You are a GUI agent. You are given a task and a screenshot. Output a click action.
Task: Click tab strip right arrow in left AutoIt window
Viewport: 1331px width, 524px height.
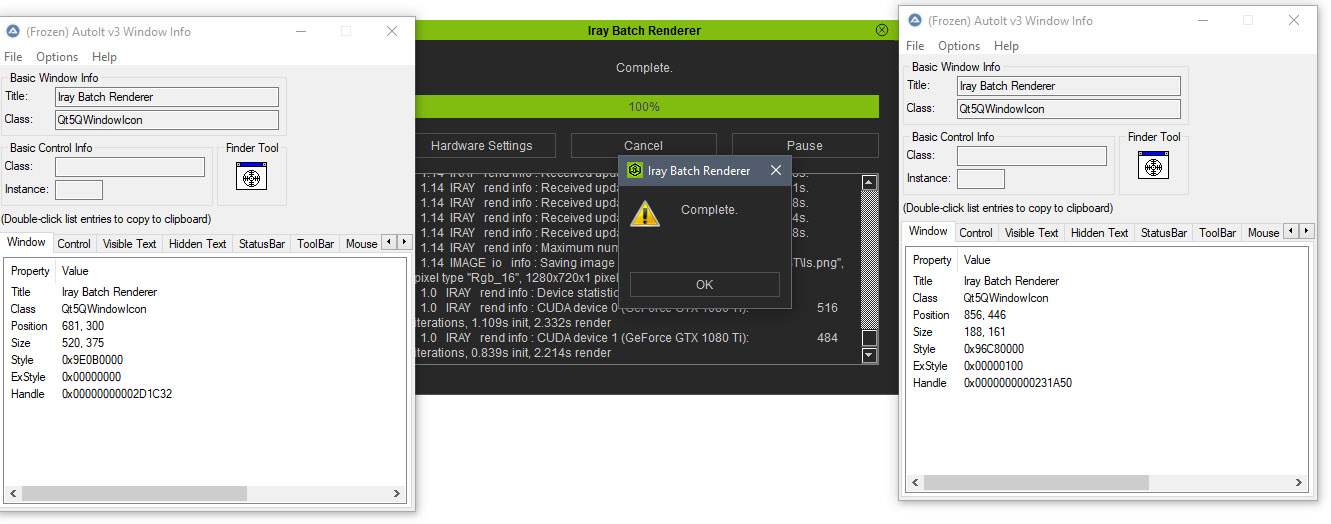[x=404, y=242]
